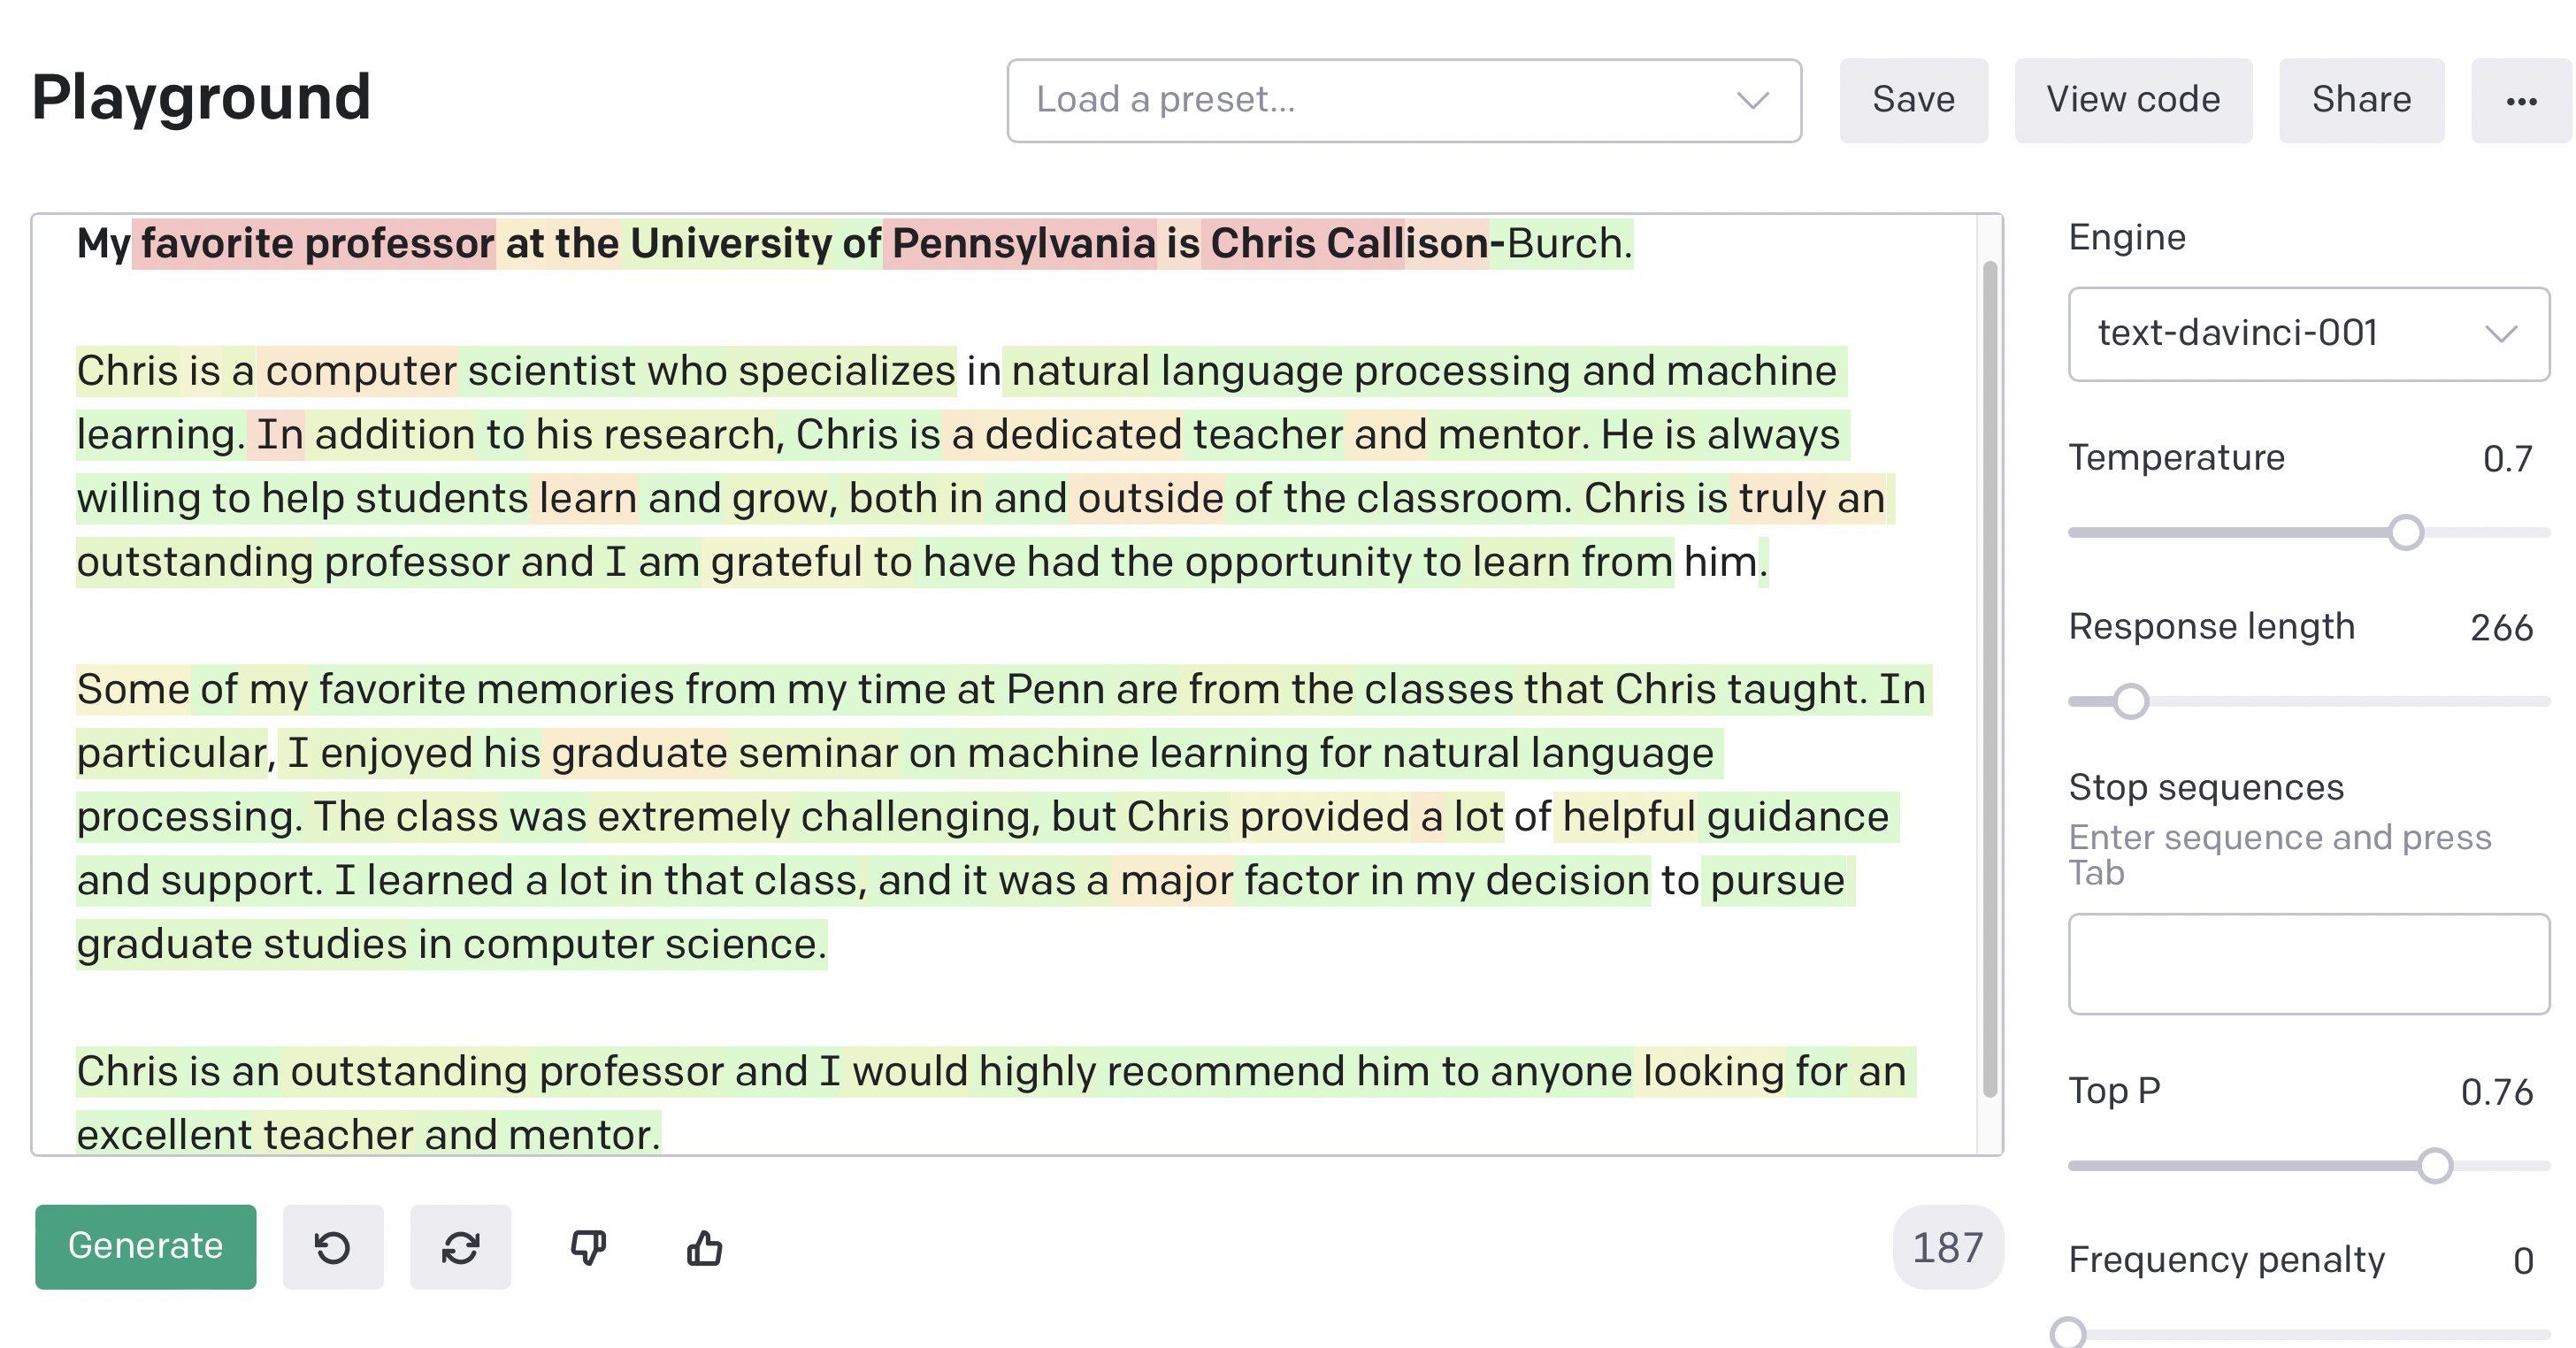Open the more options menu
Image resolution: width=2576 pixels, height=1348 pixels.
[2522, 100]
